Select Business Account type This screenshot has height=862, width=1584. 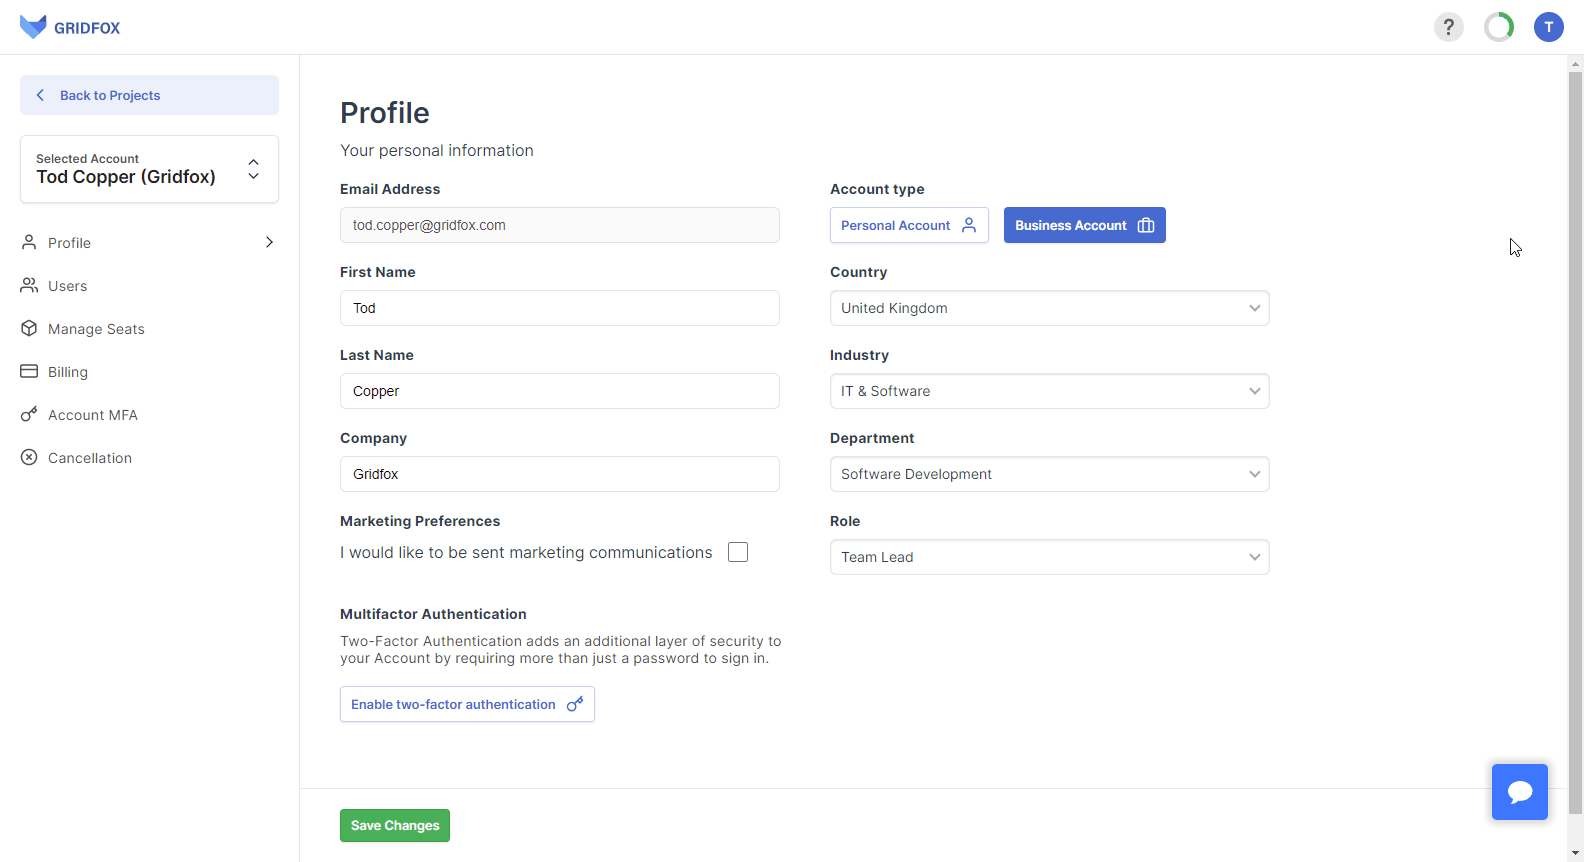1084,225
